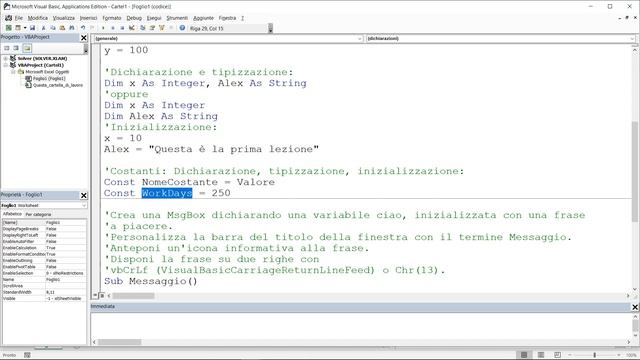
Task: Click the Excel zoom slider handle
Action: pyautogui.click(x=595, y=355)
